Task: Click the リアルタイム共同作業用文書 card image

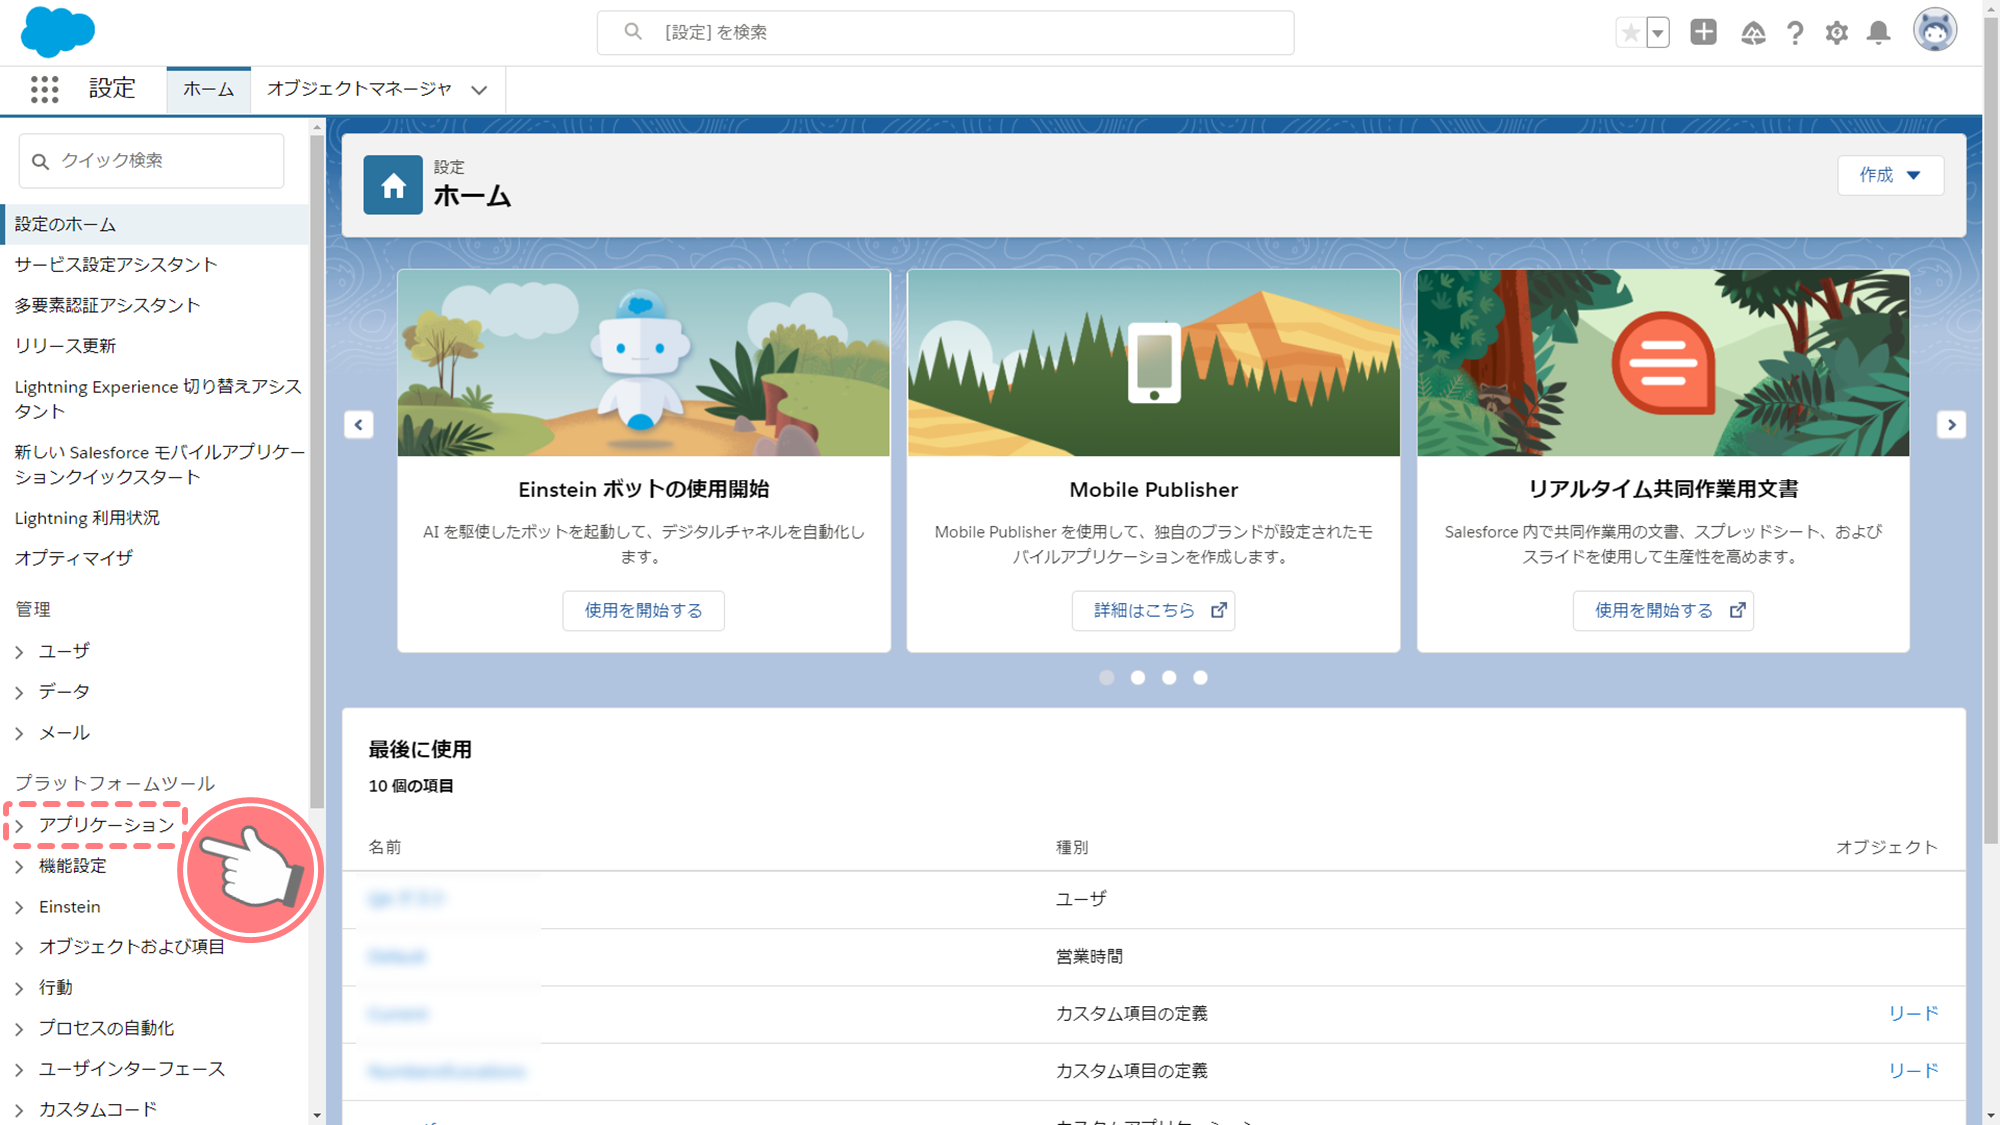Action: pos(1663,363)
